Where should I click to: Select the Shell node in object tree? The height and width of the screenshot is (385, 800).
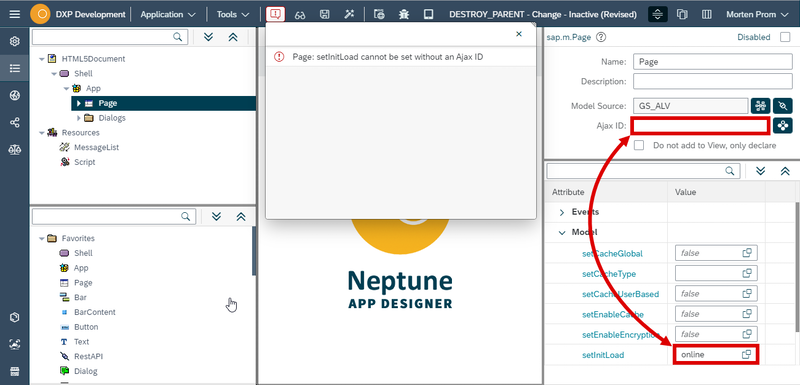click(x=83, y=73)
